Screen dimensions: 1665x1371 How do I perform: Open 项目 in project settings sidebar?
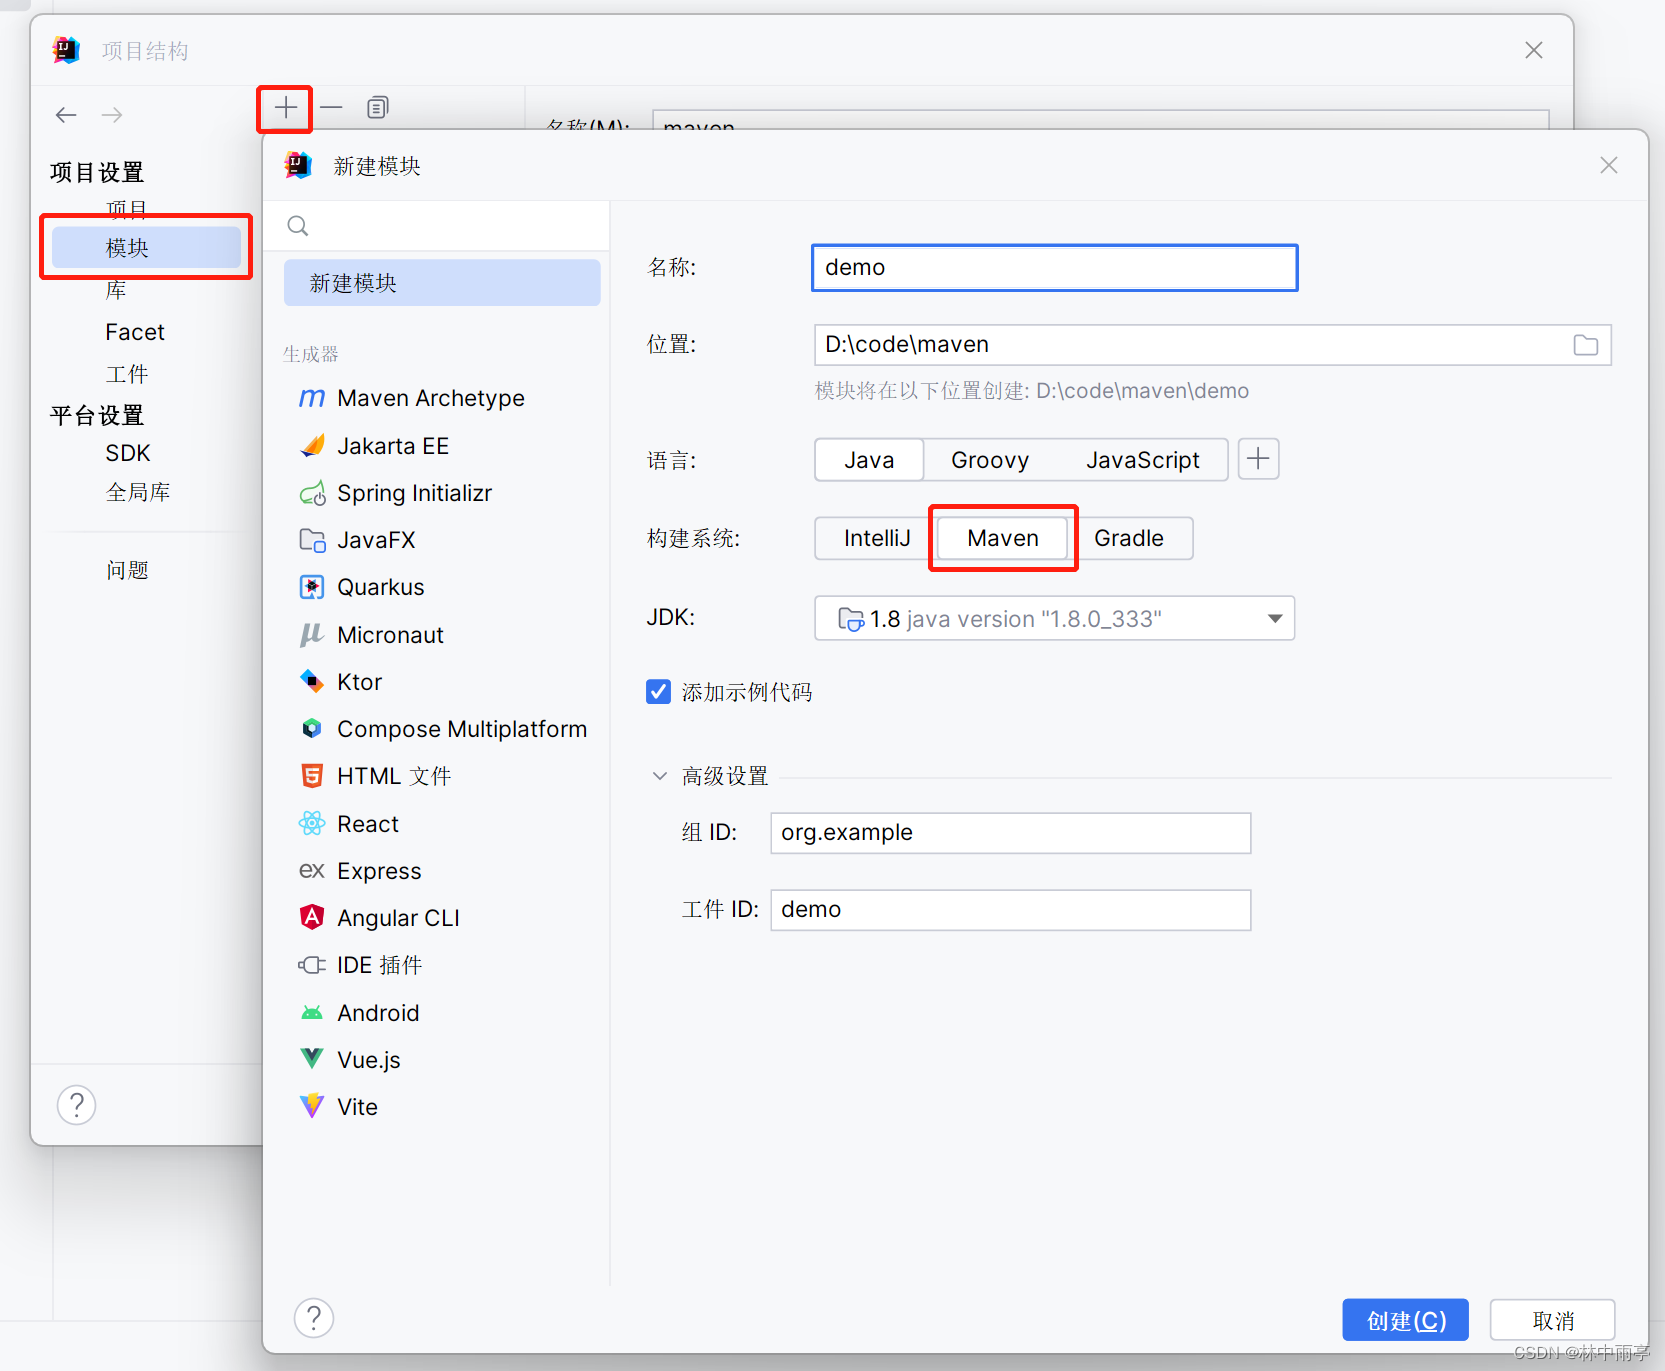[x=127, y=209]
